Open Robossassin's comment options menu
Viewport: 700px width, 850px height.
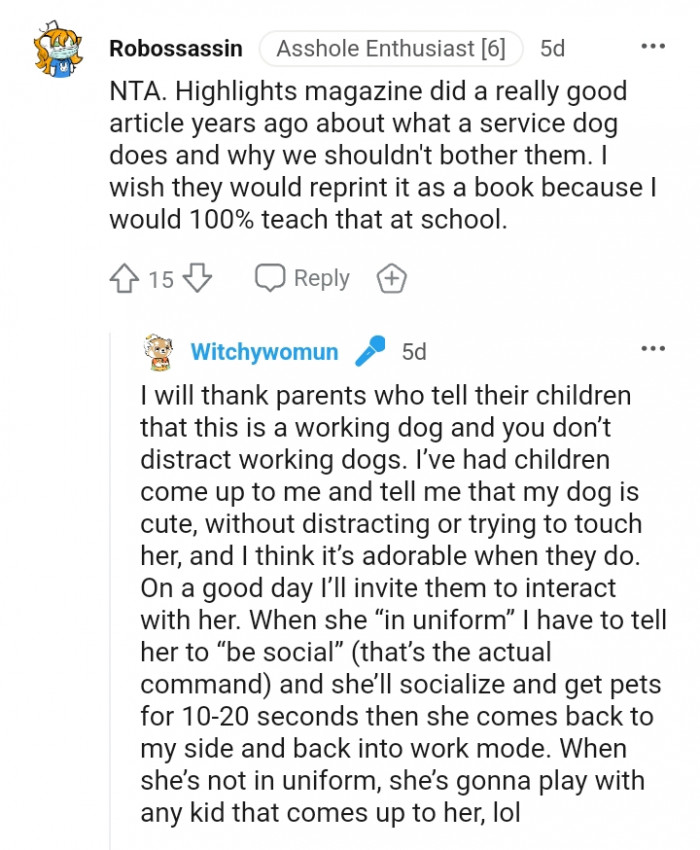click(654, 44)
